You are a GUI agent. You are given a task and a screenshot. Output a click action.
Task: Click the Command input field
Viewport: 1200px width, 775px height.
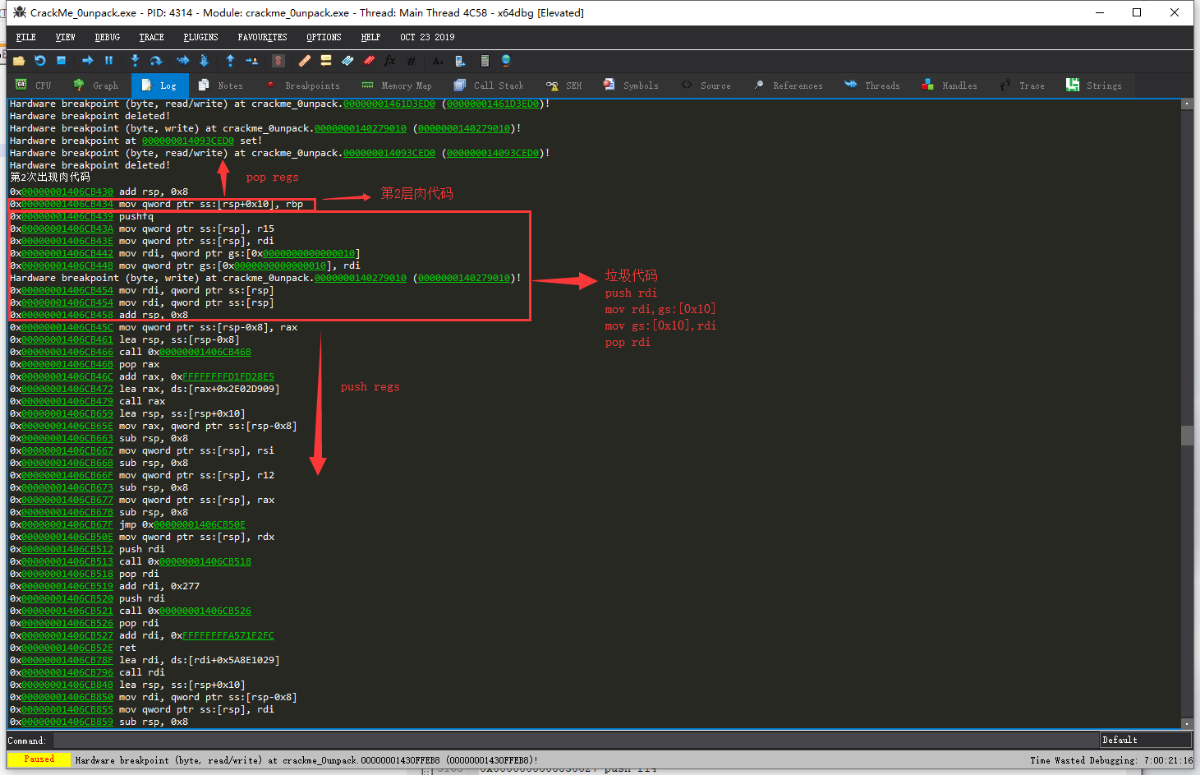click(575, 740)
